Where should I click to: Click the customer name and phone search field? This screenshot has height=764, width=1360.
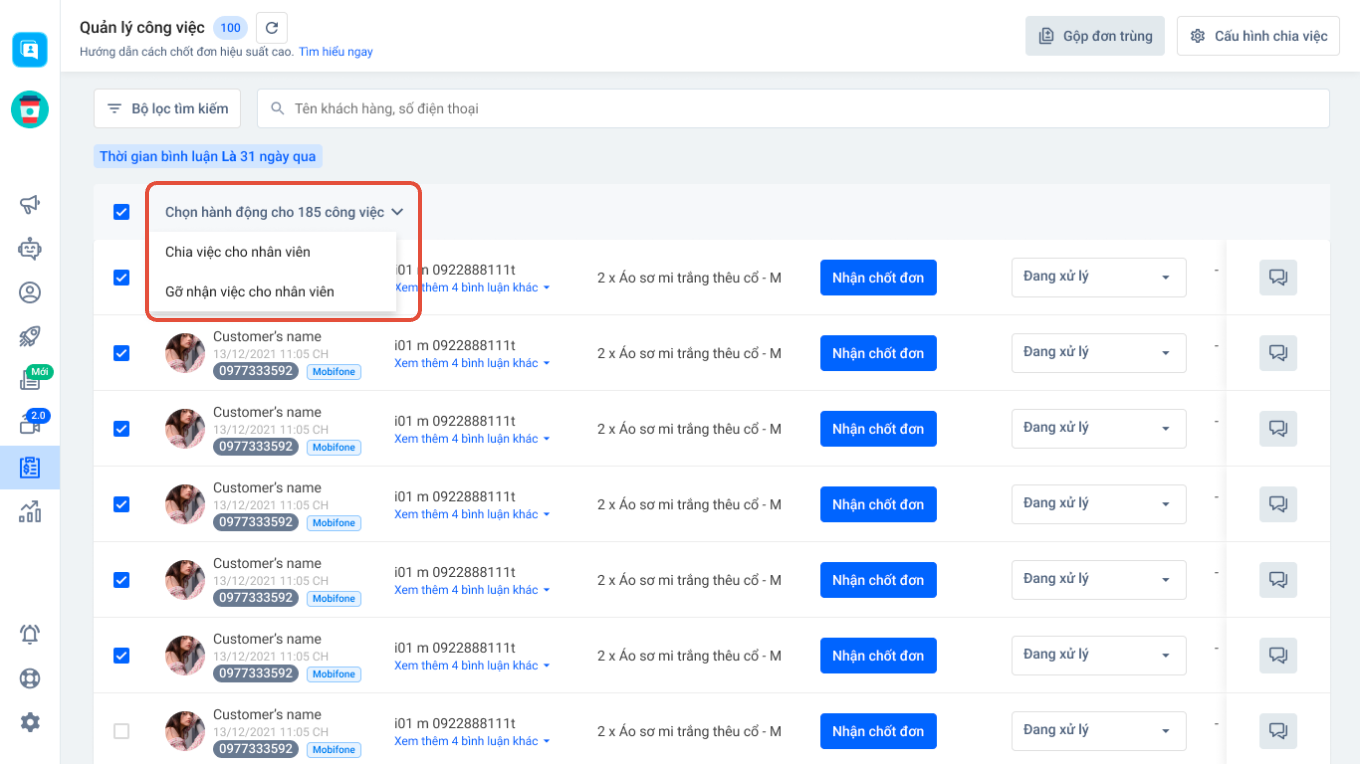pos(792,108)
